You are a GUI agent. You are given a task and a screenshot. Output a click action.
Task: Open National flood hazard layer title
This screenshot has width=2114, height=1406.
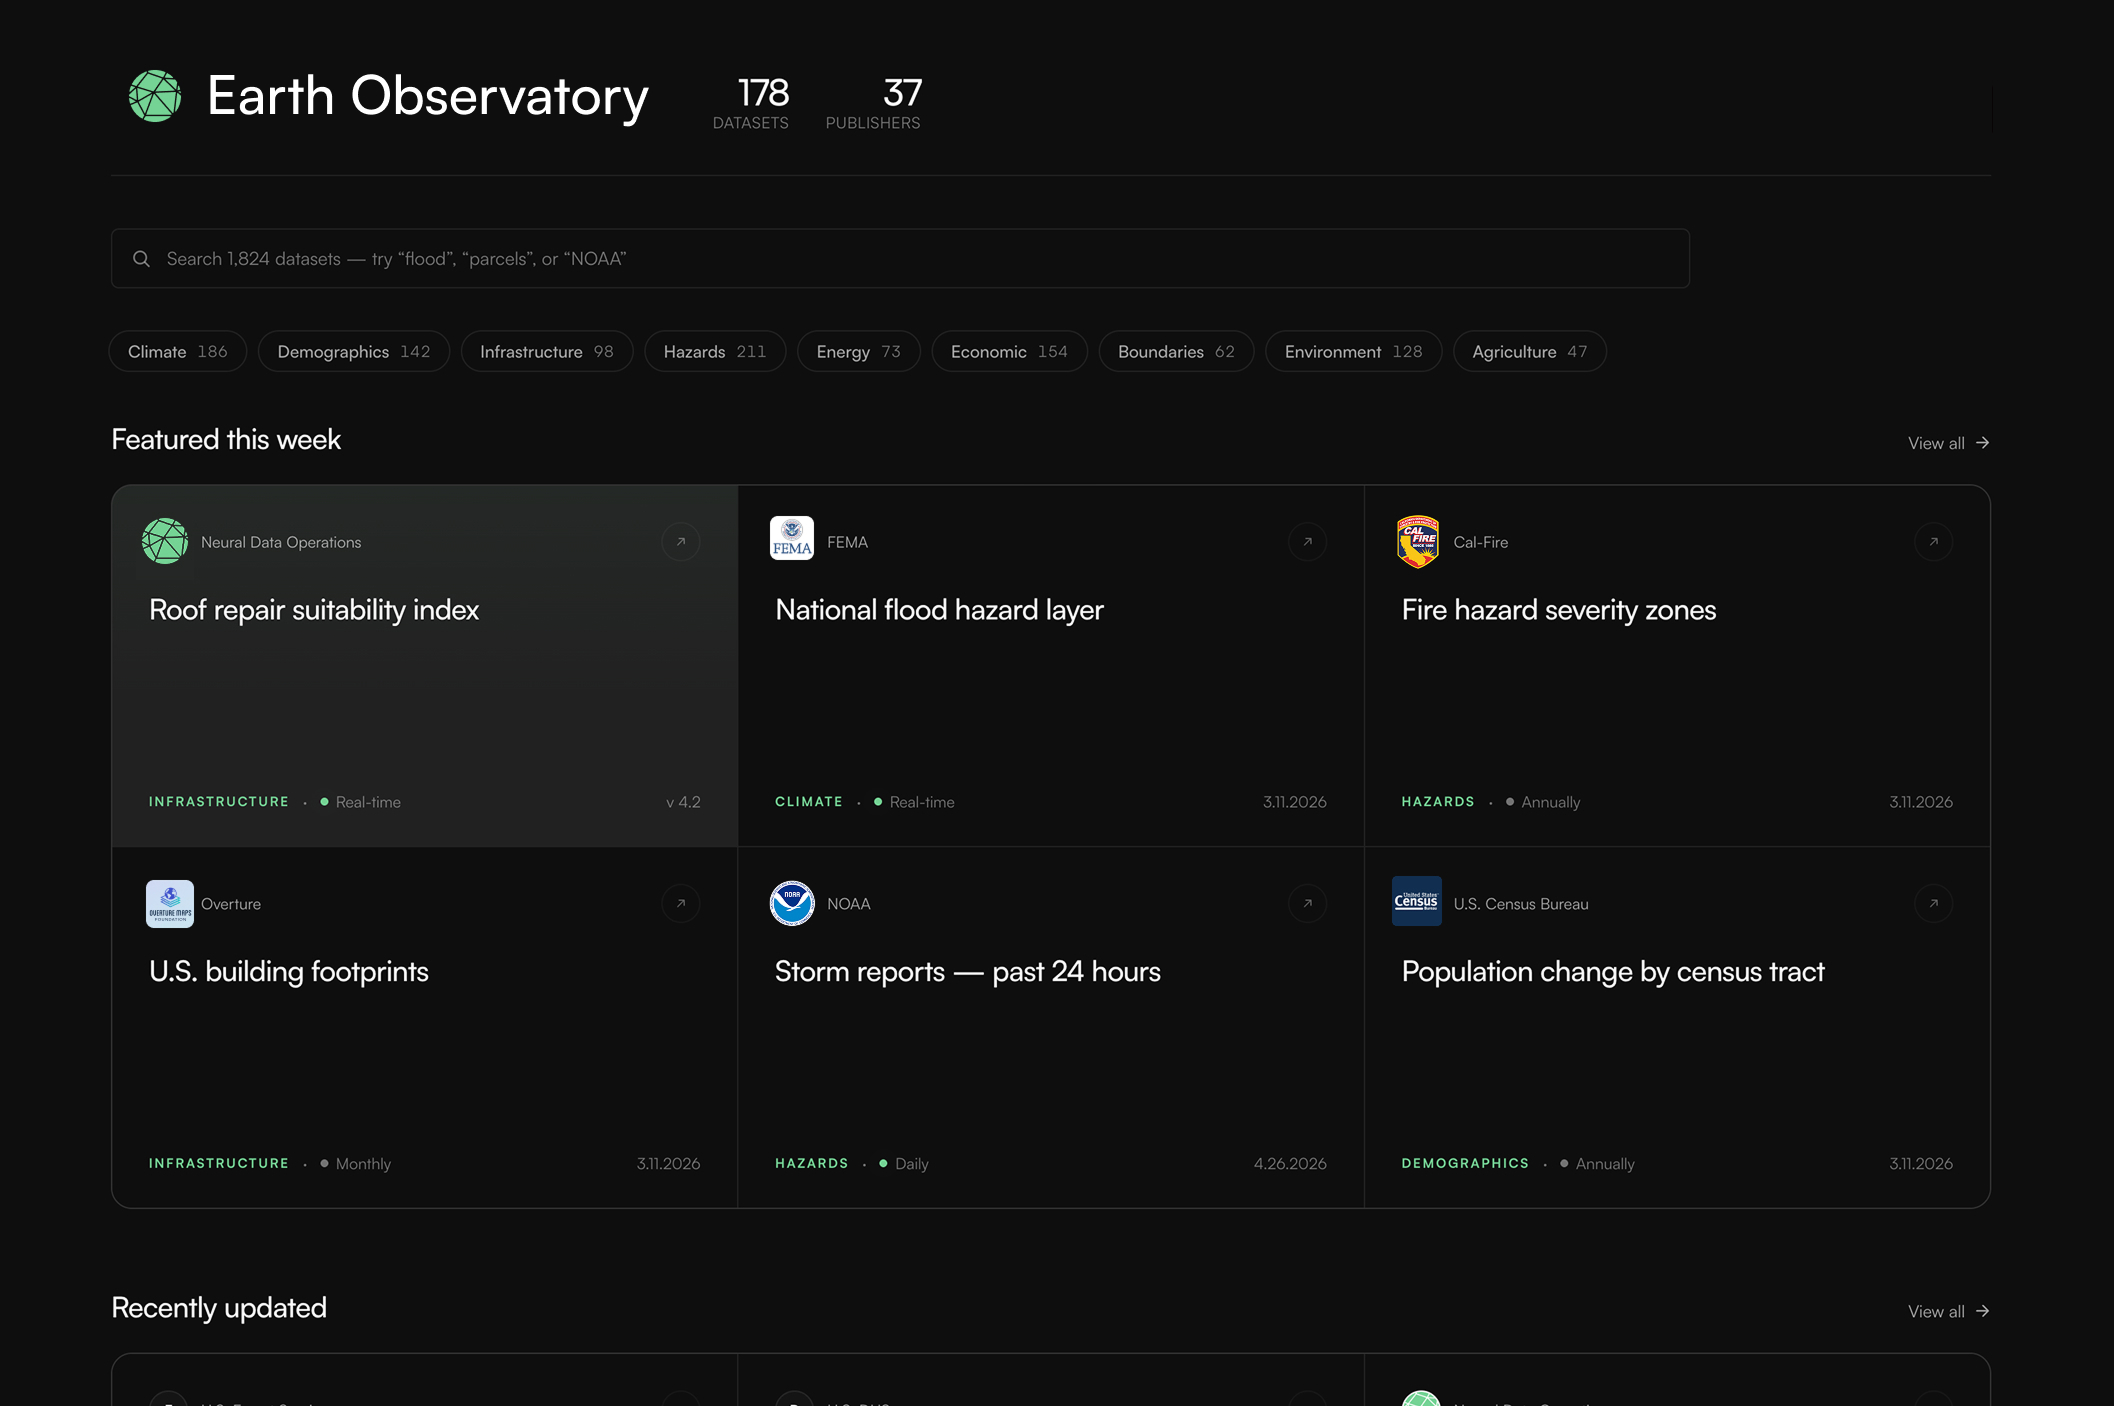click(939, 610)
